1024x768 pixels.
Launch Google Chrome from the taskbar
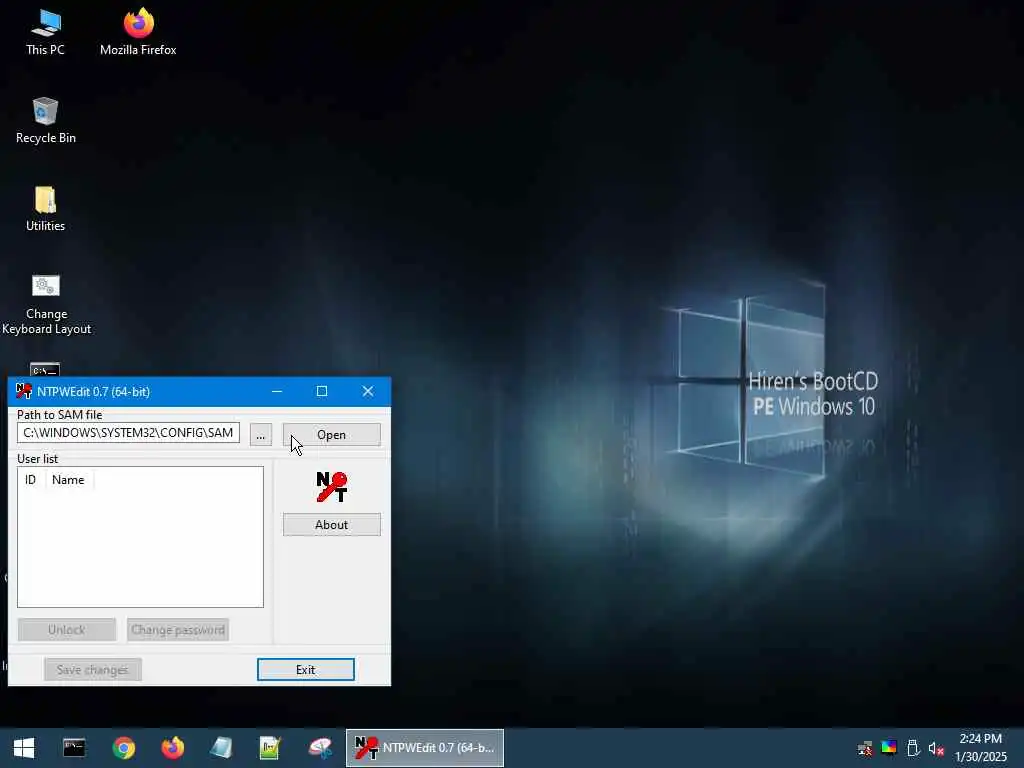(x=123, y=748)
